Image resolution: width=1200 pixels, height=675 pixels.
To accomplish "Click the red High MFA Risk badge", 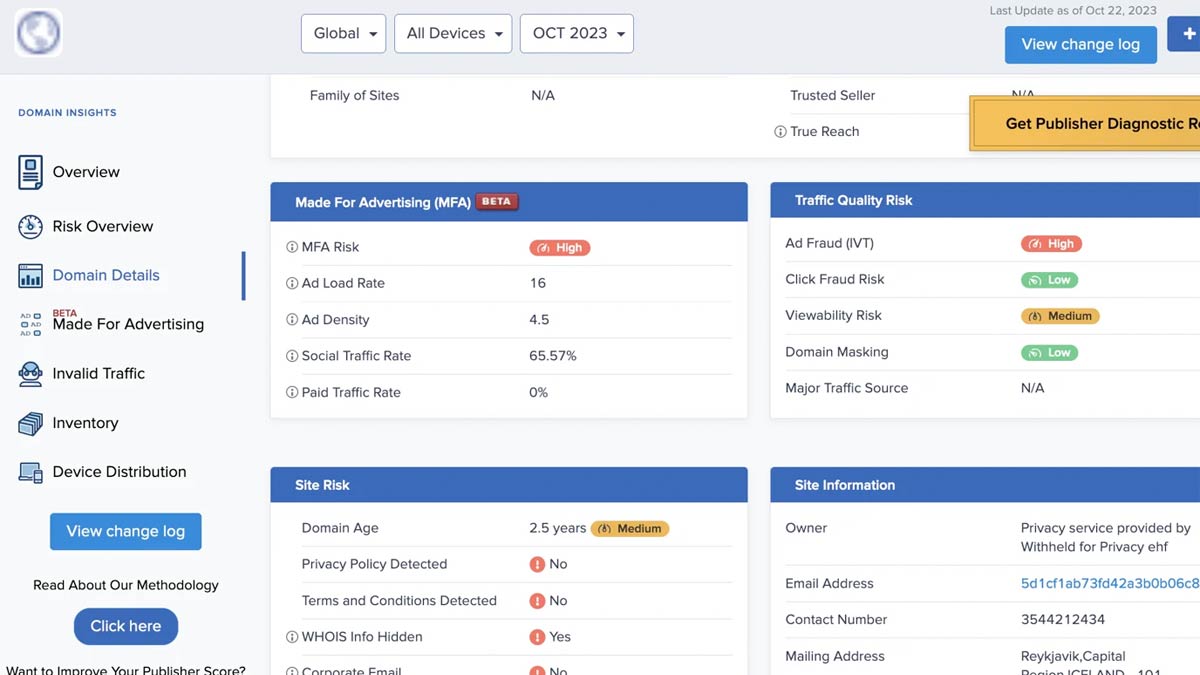I will [559, 248].
